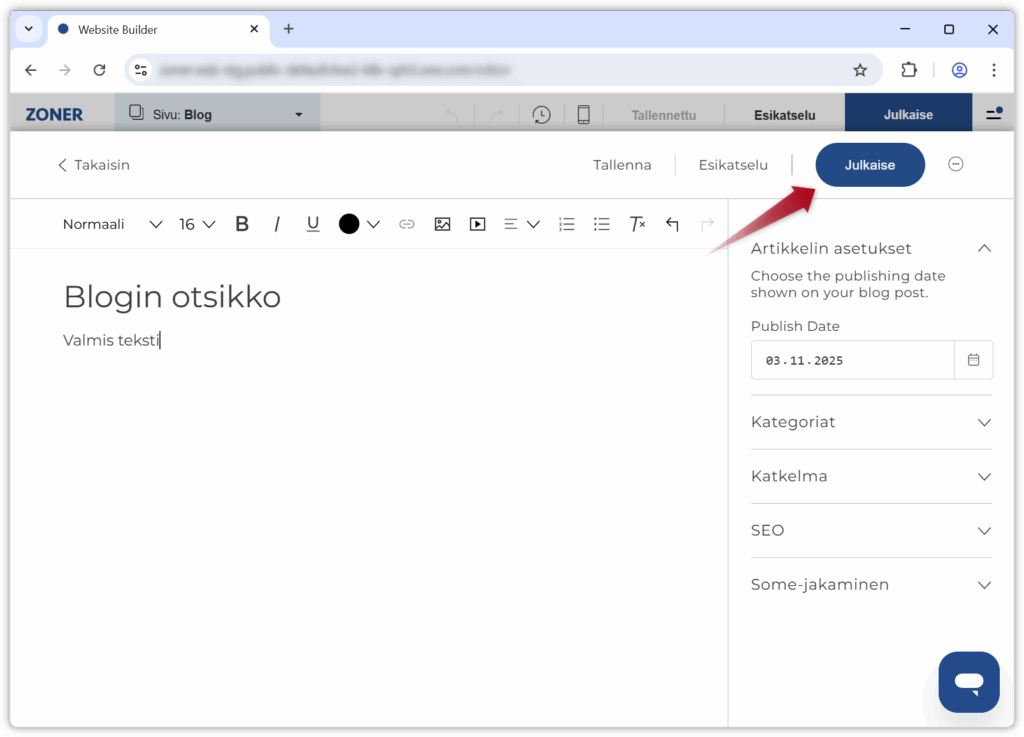Toggle bold text formatting
Image resolution: width=1024 pixels, height=737 pixels.
[242, 224]
